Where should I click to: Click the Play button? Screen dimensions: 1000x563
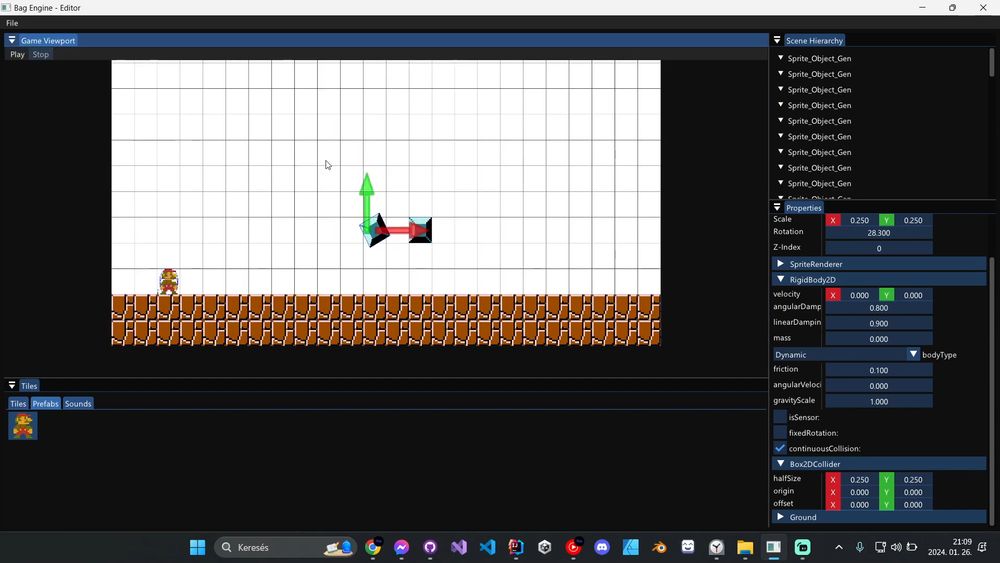point(17,54)
